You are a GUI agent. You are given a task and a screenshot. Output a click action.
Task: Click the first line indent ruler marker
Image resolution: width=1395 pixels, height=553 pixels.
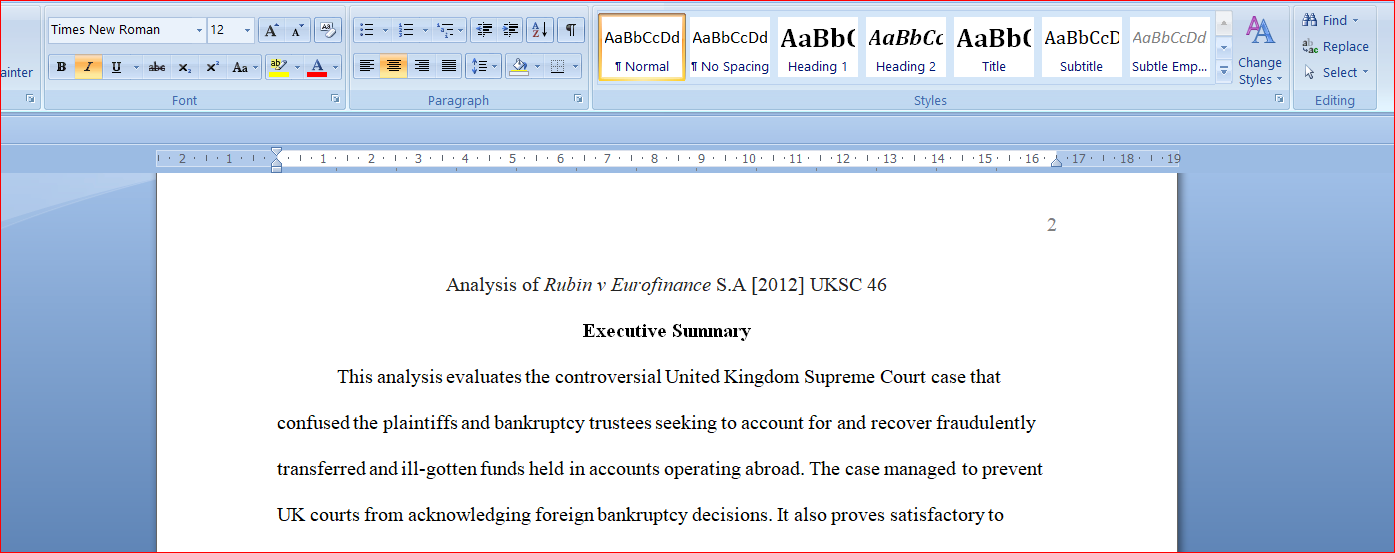pos(277,153)
